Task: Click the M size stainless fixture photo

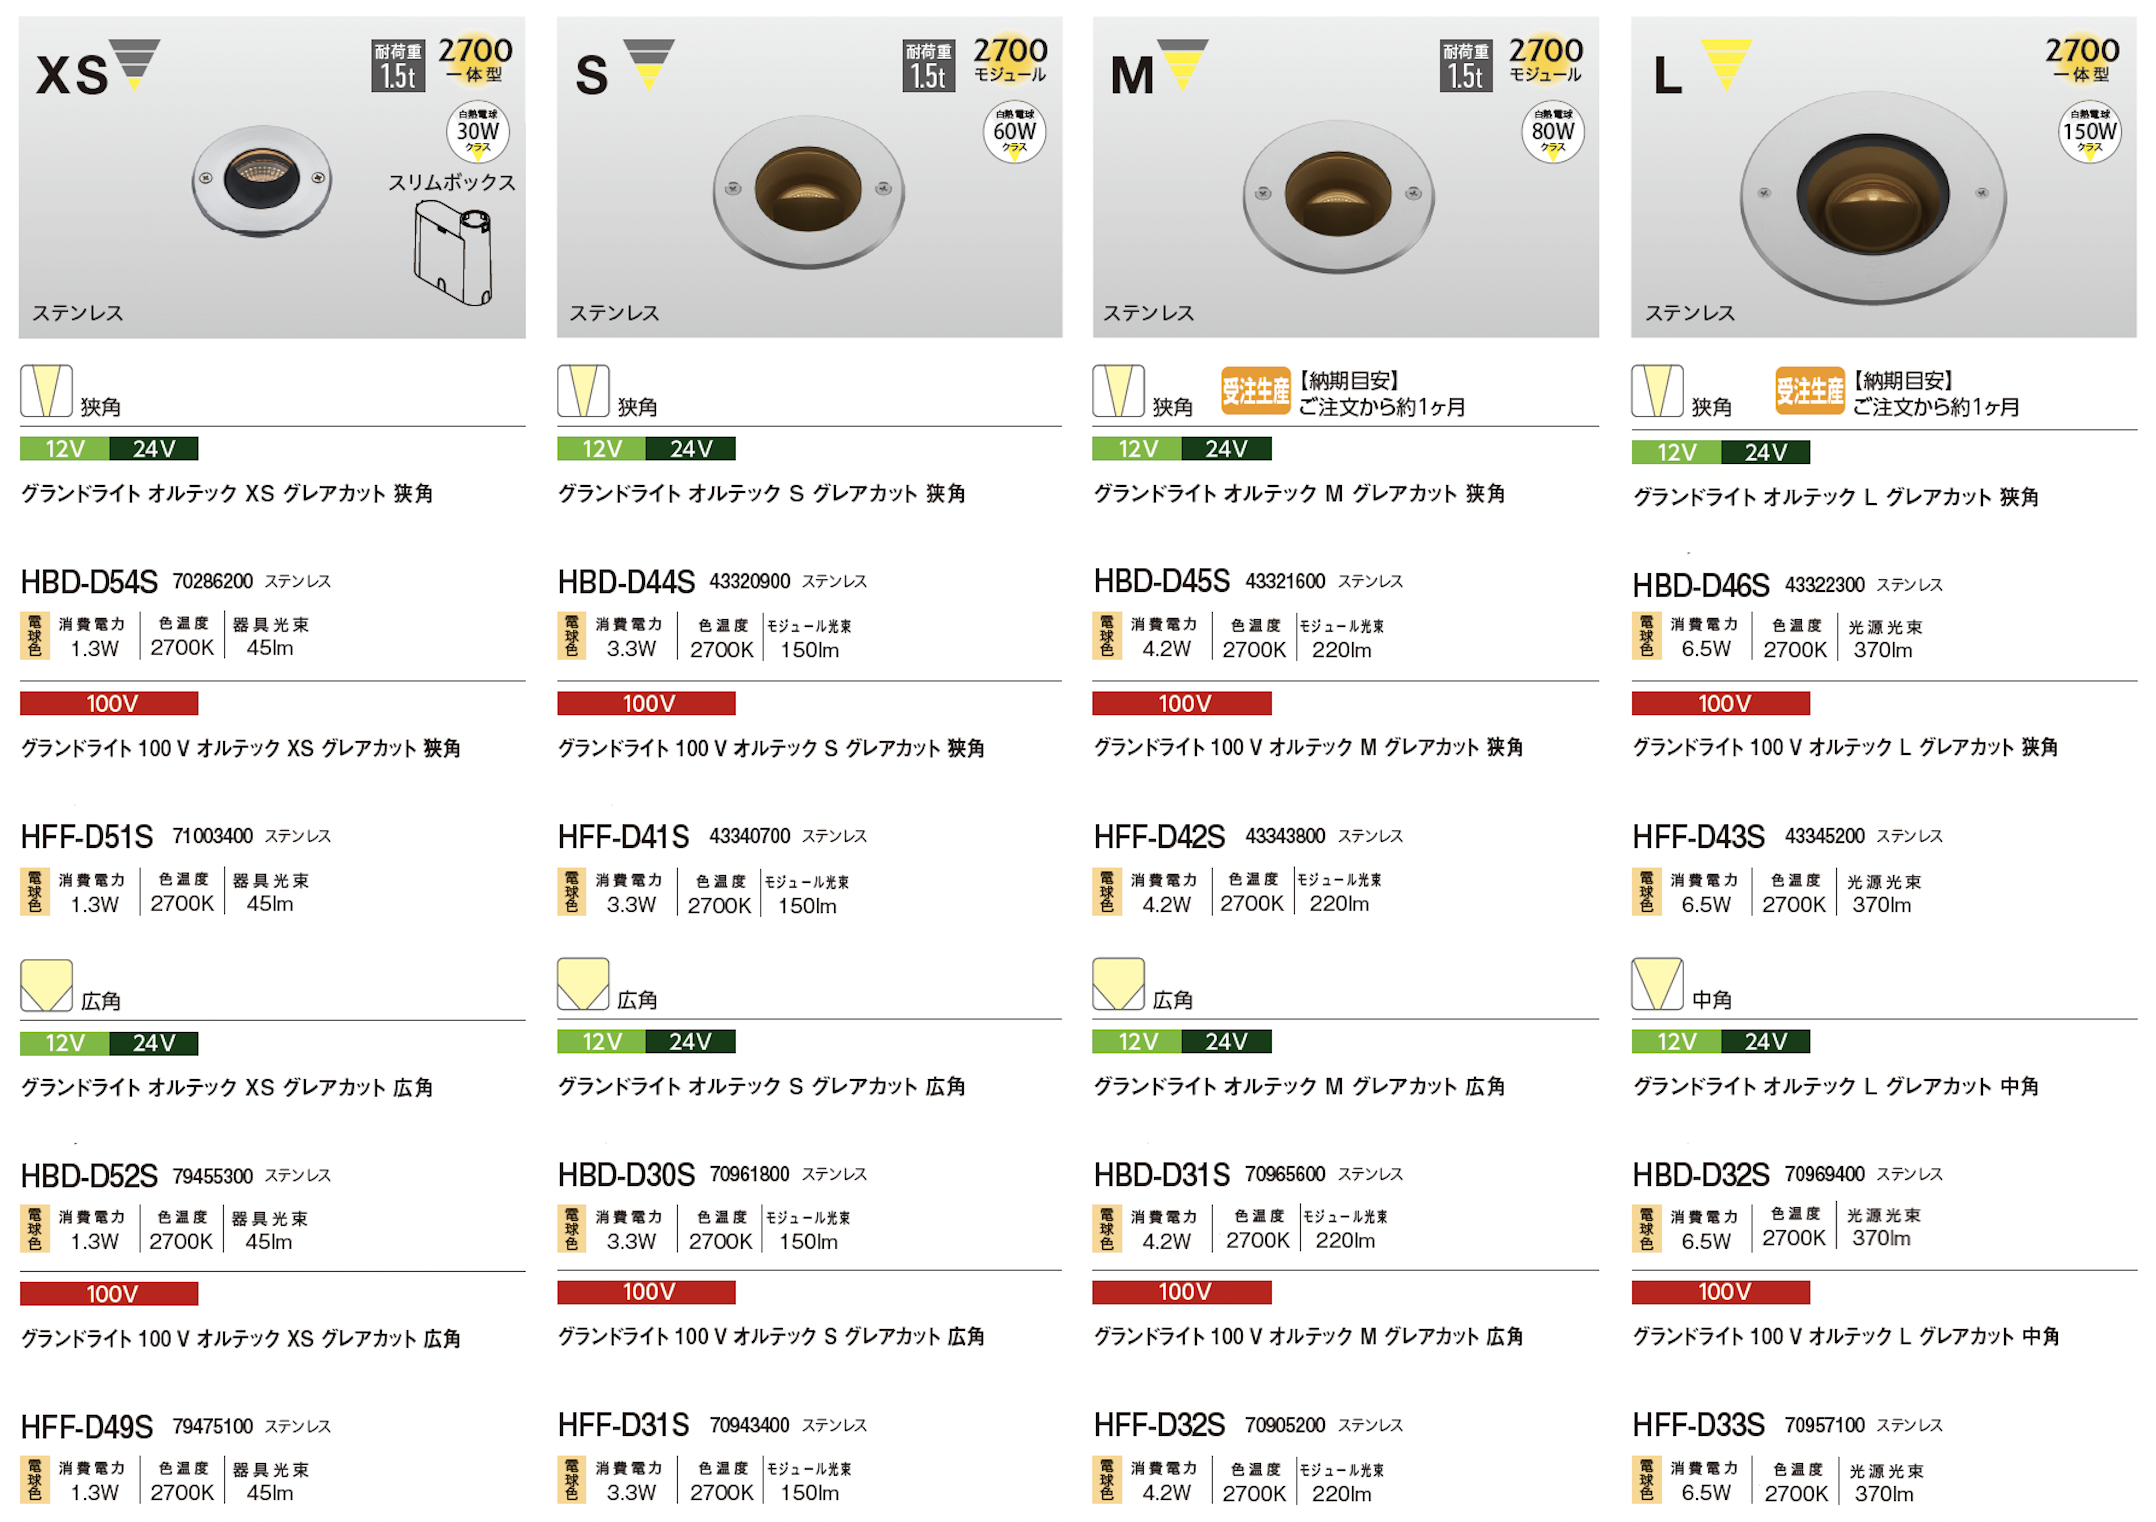Action: click(x=1338, y=196)
